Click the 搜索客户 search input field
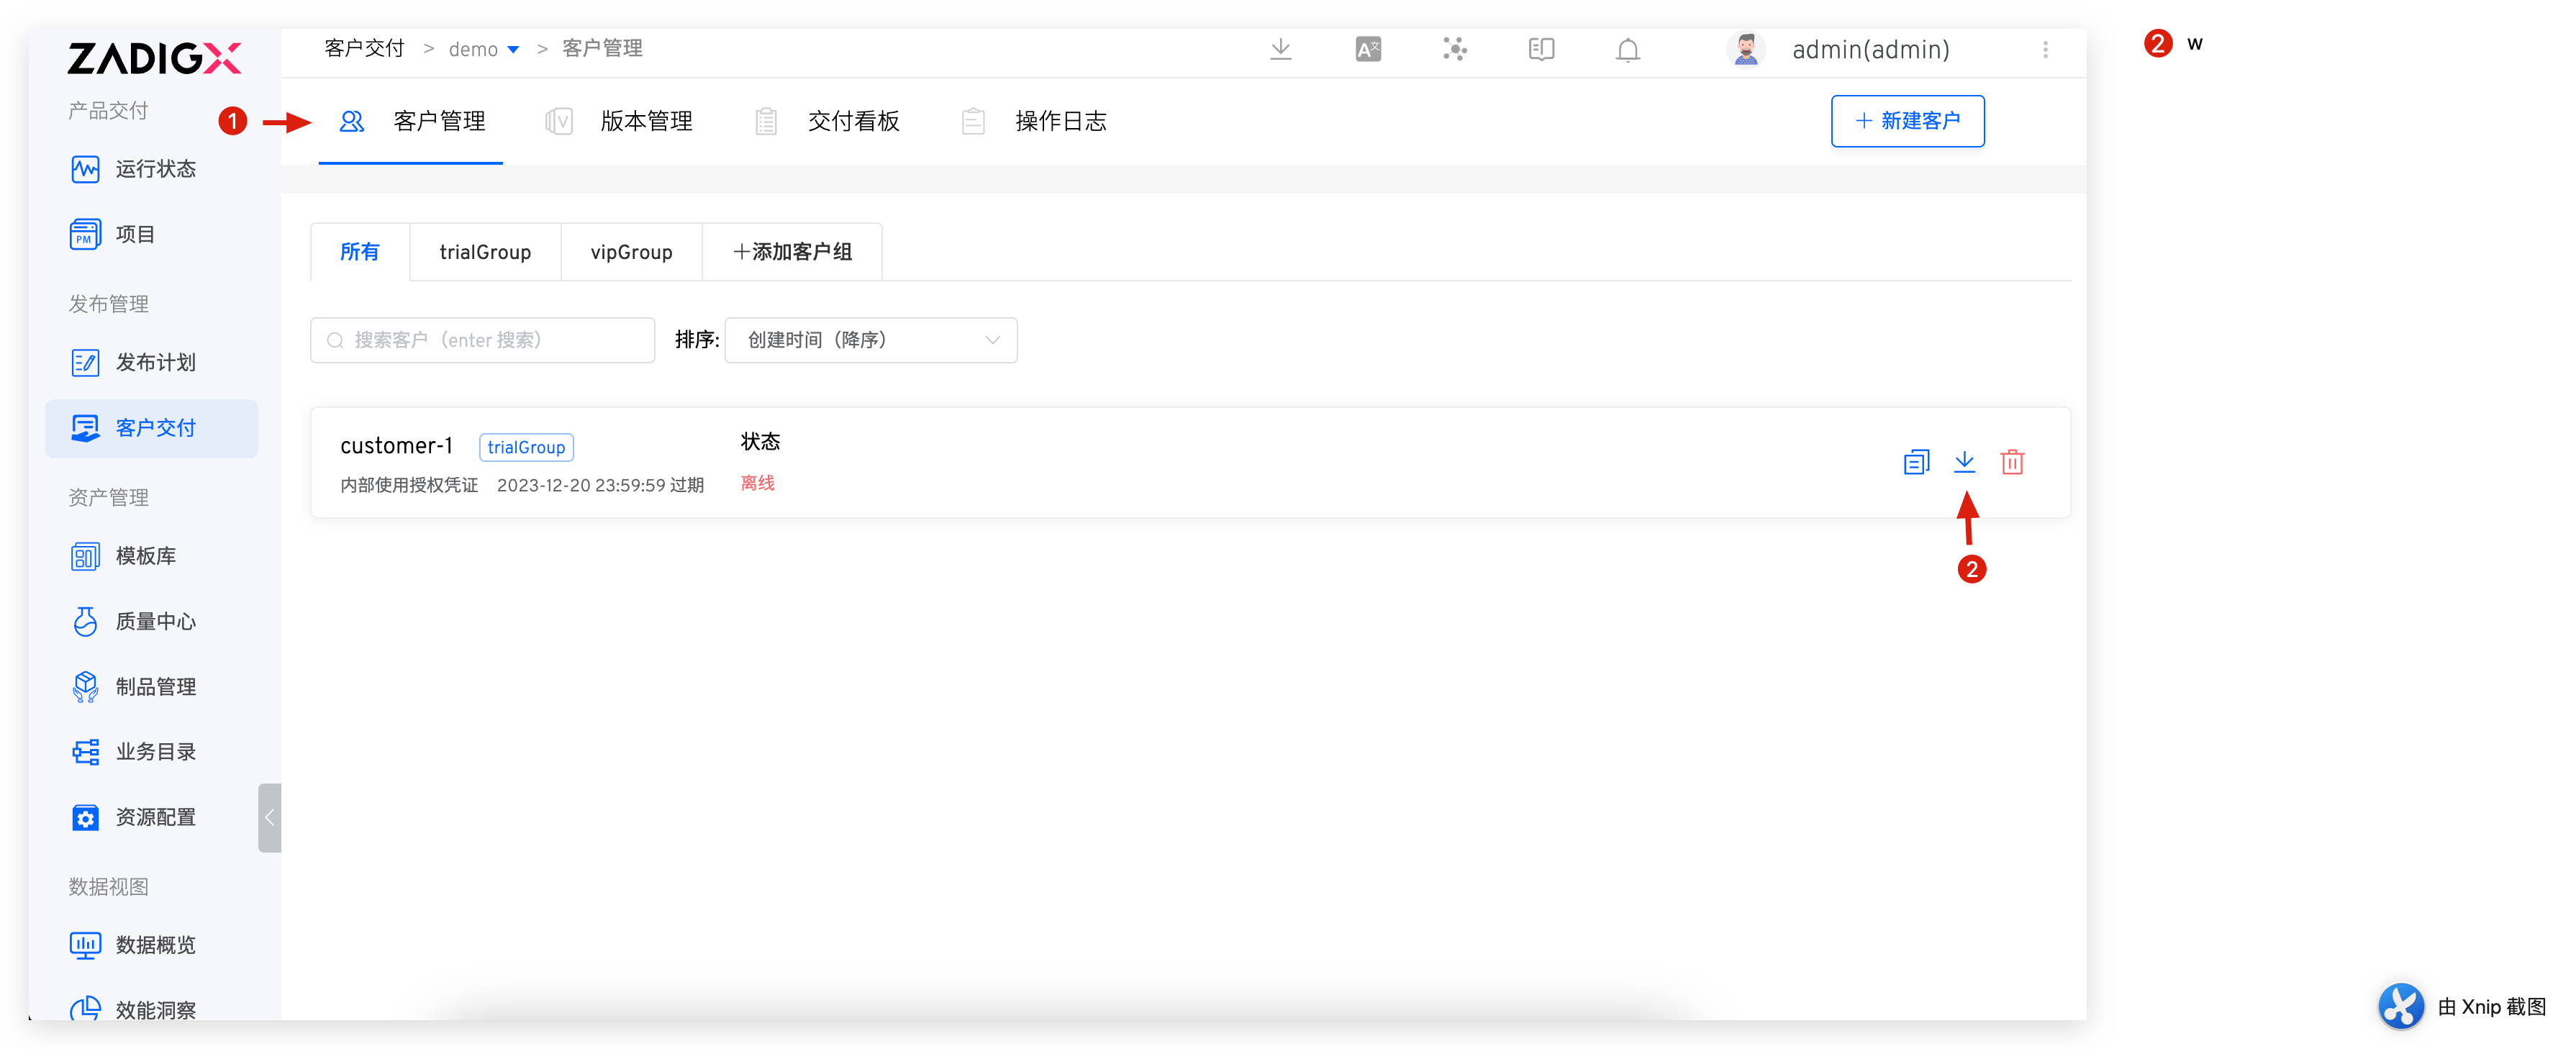This screenshot has height=1049, width=2576. pyautogui.click(x=483, y=340)
